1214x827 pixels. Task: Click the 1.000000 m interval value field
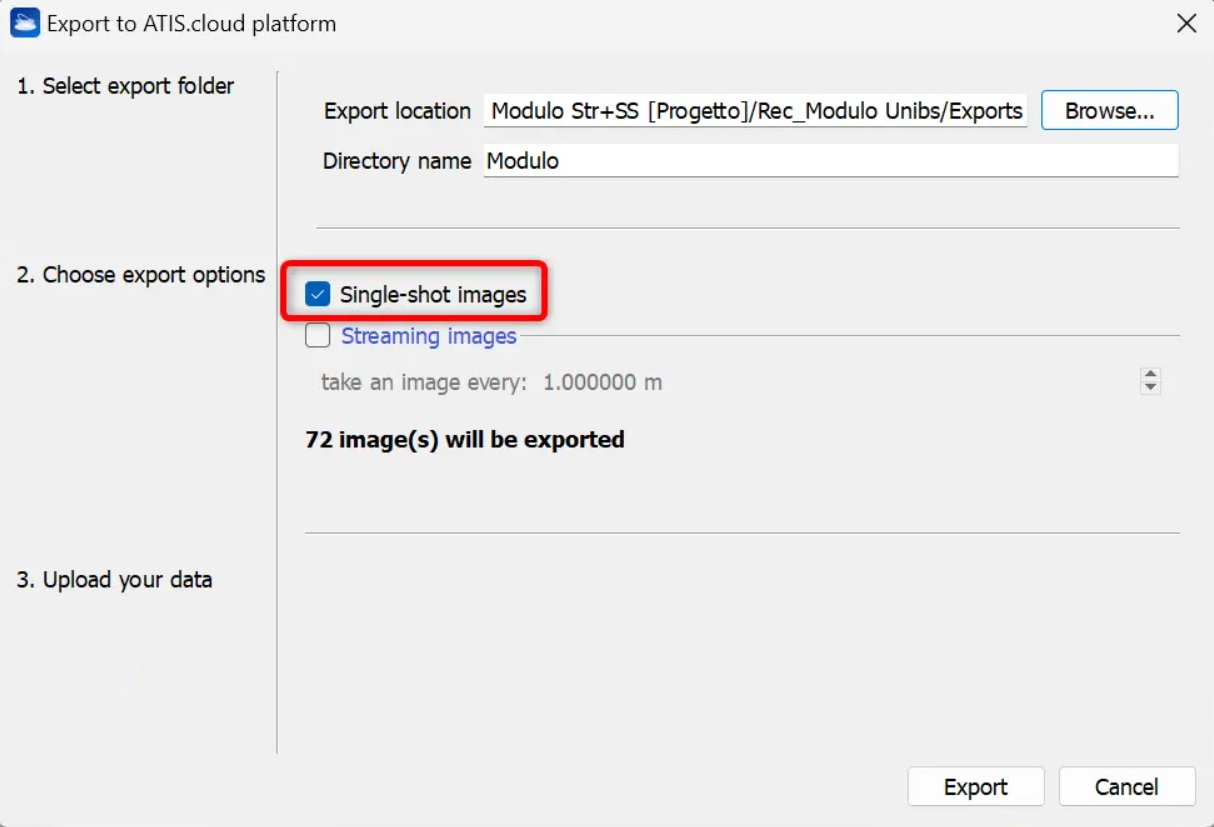[x=602, y=382]
